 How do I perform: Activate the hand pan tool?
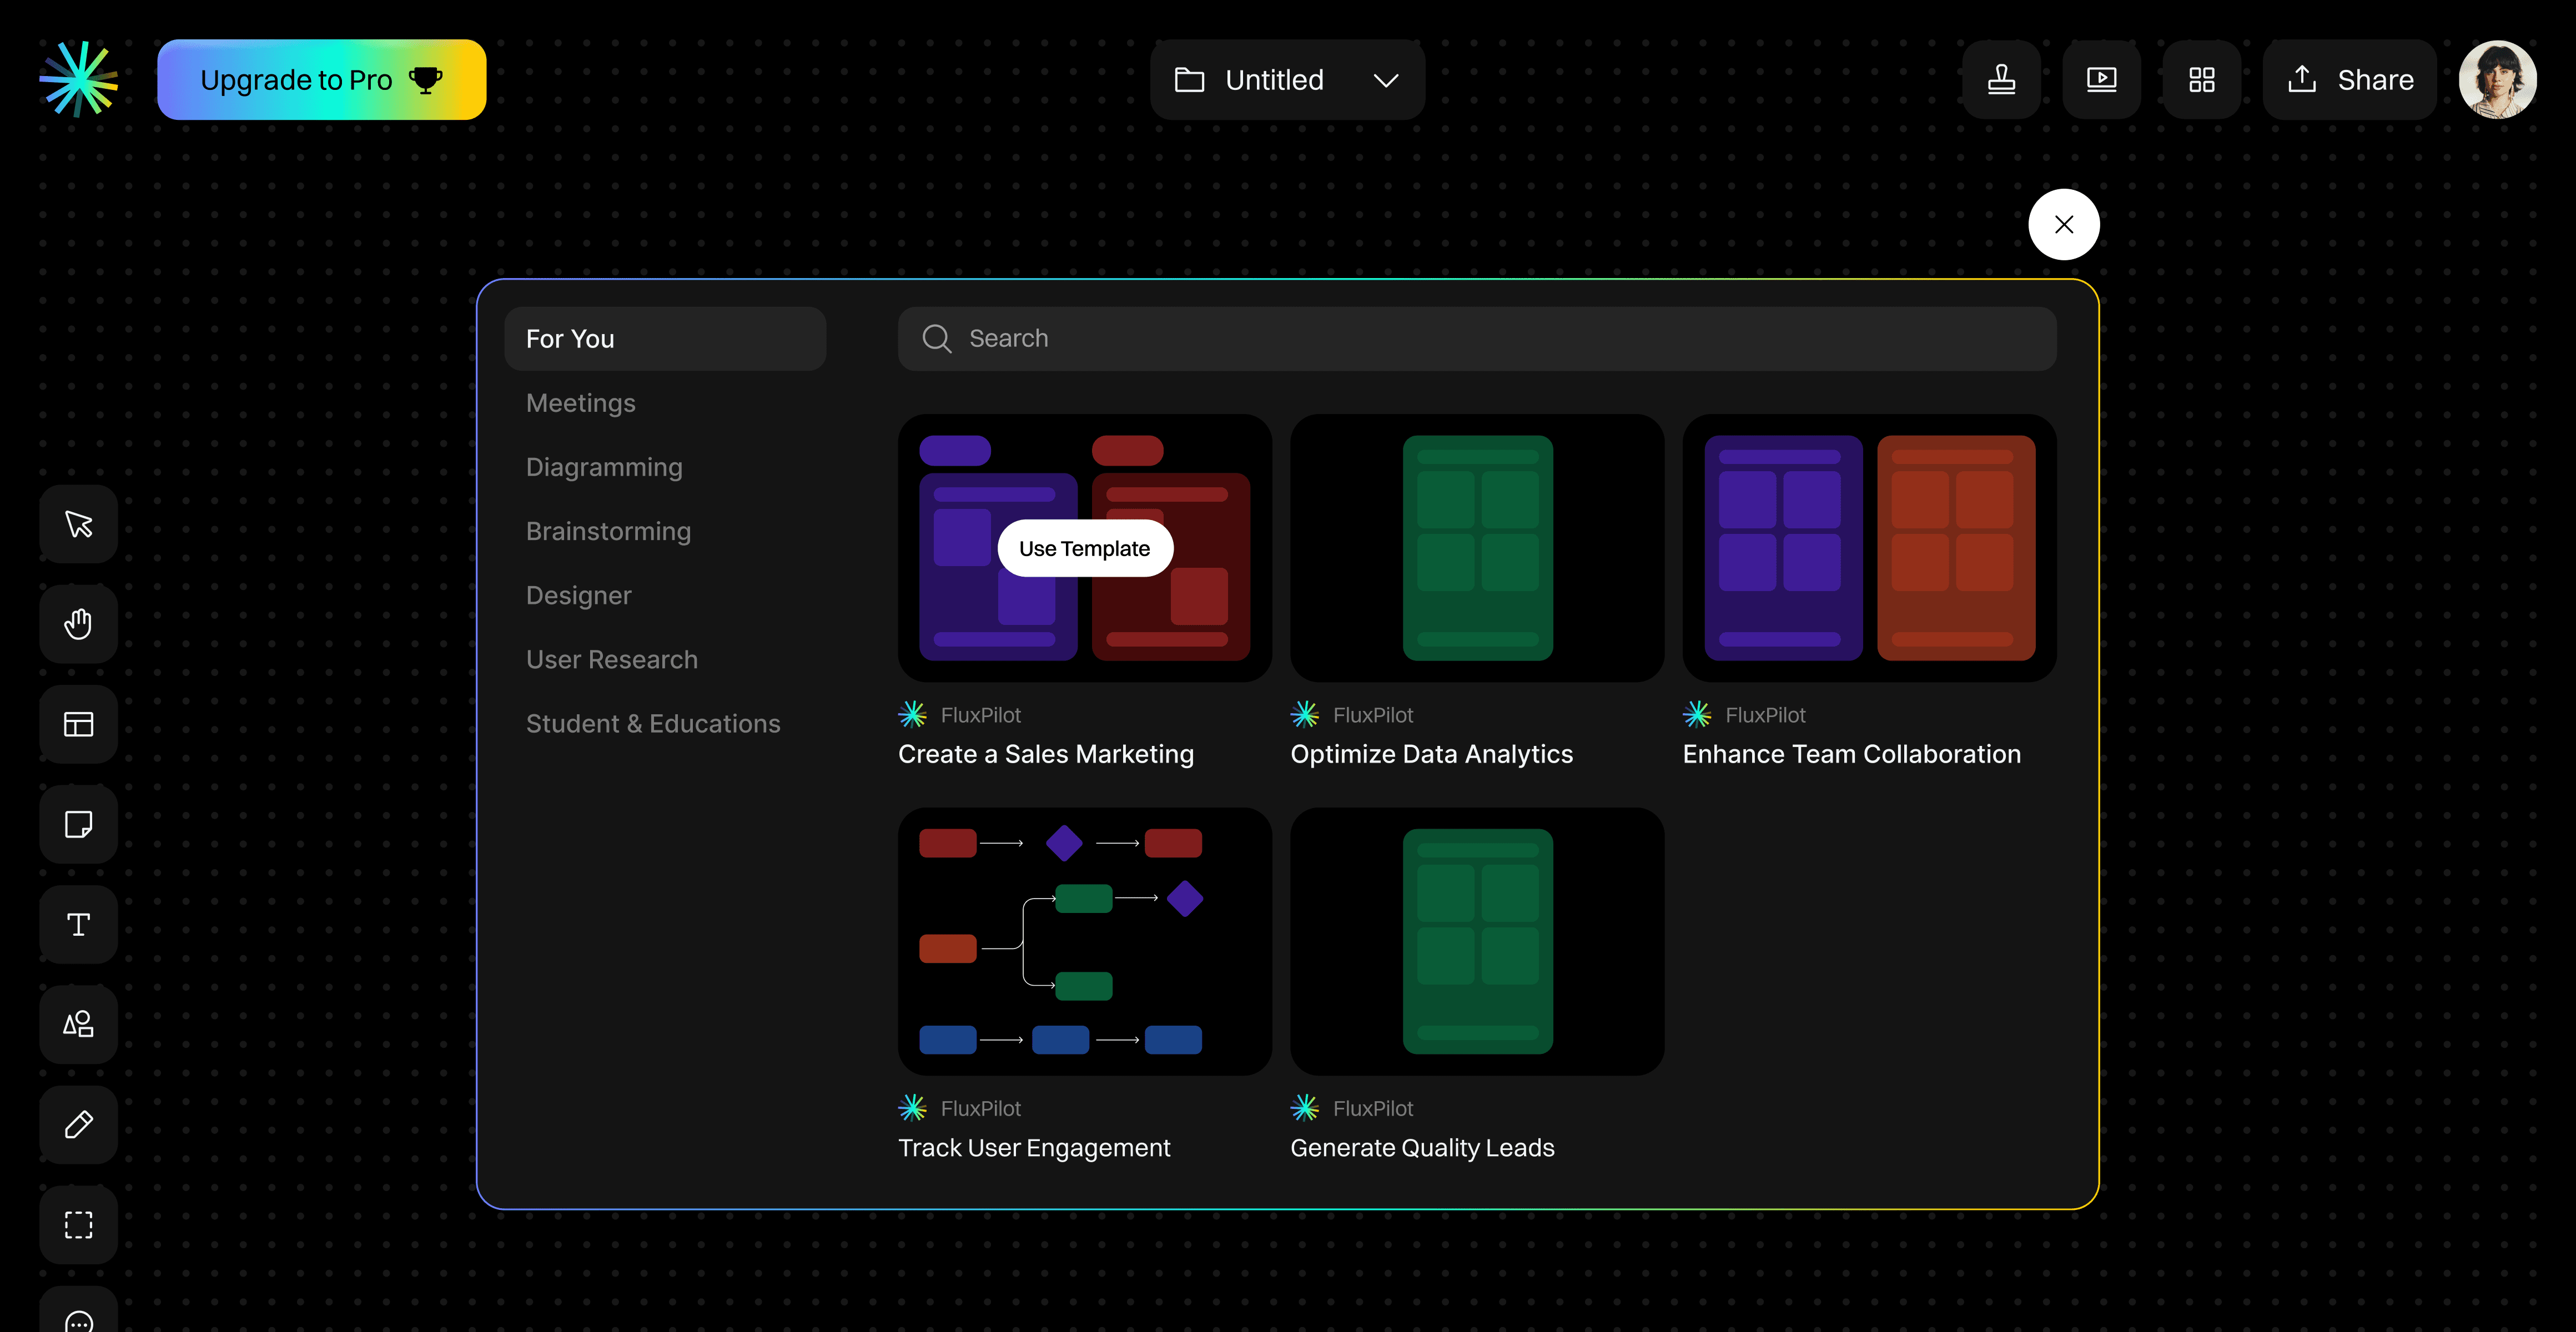click(78, 624)
